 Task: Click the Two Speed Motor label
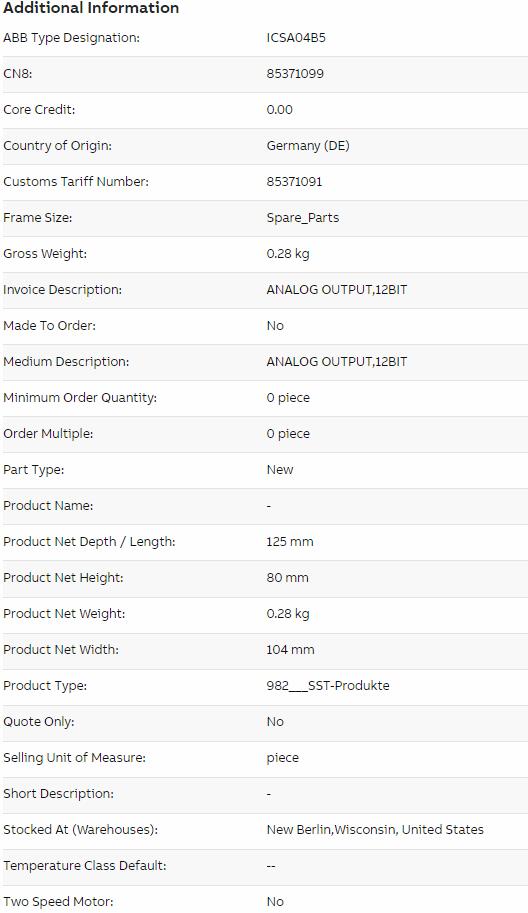58,902
